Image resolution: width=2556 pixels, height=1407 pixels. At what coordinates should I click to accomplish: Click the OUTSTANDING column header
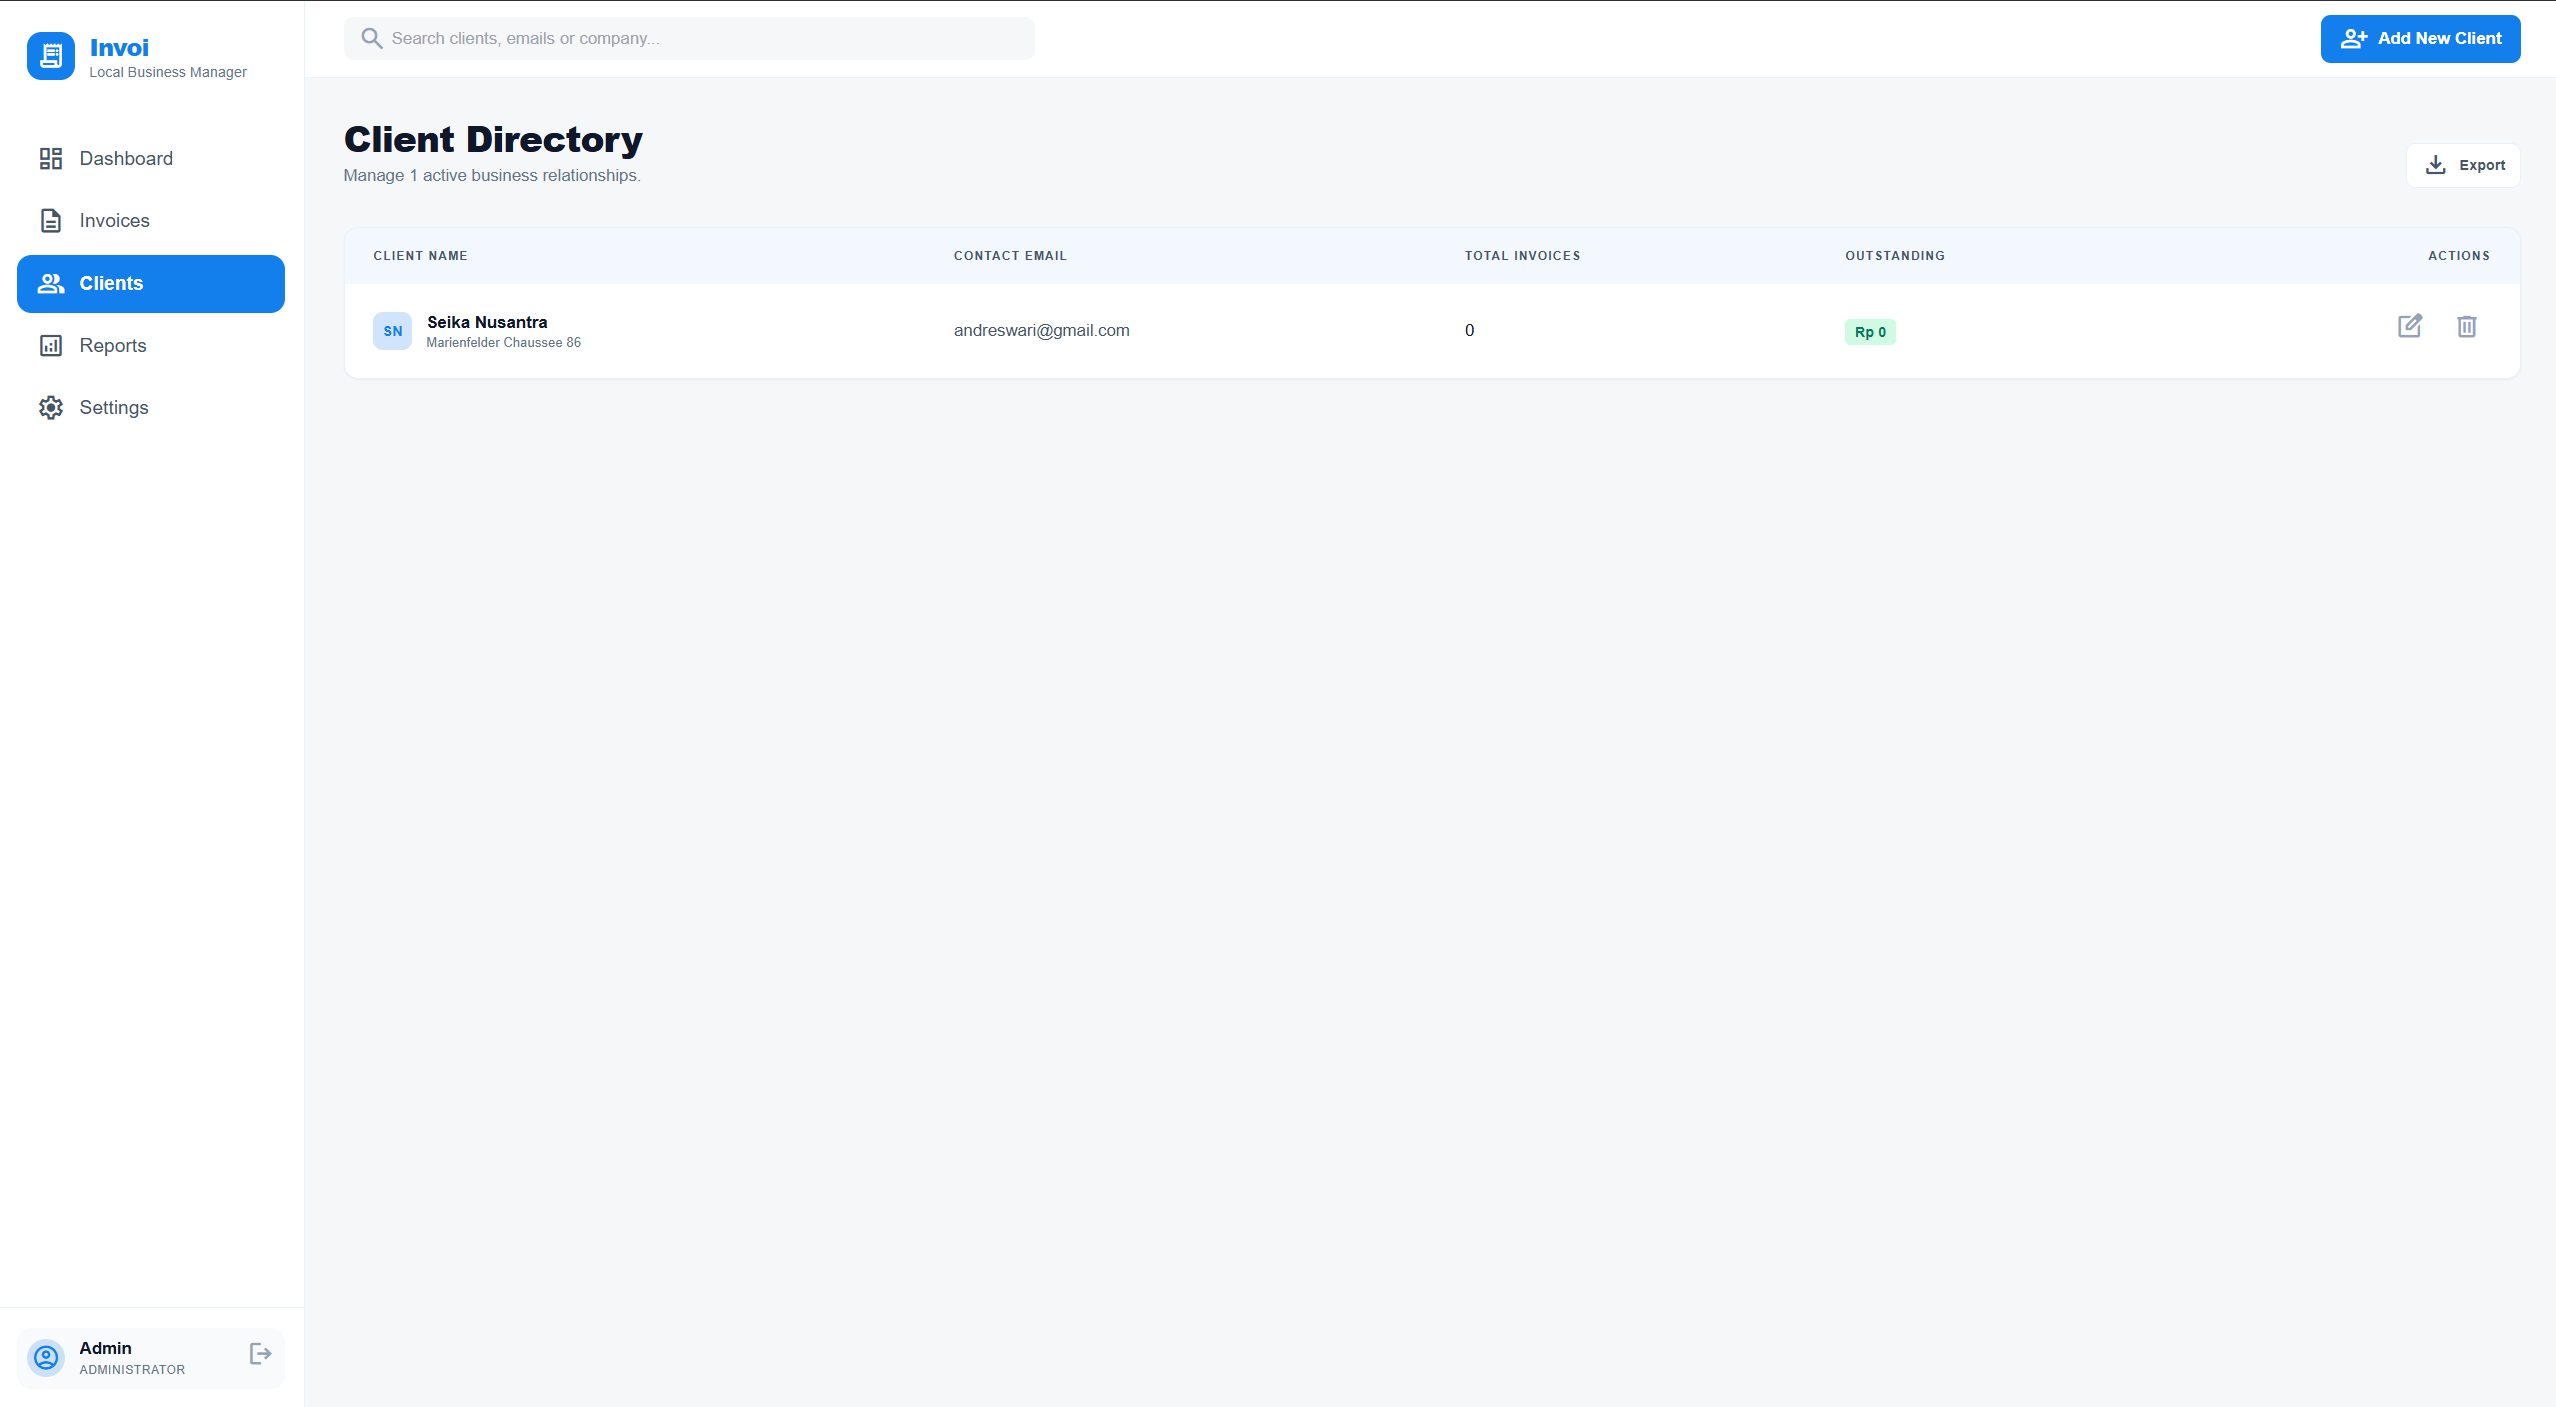click(1893, 255)
